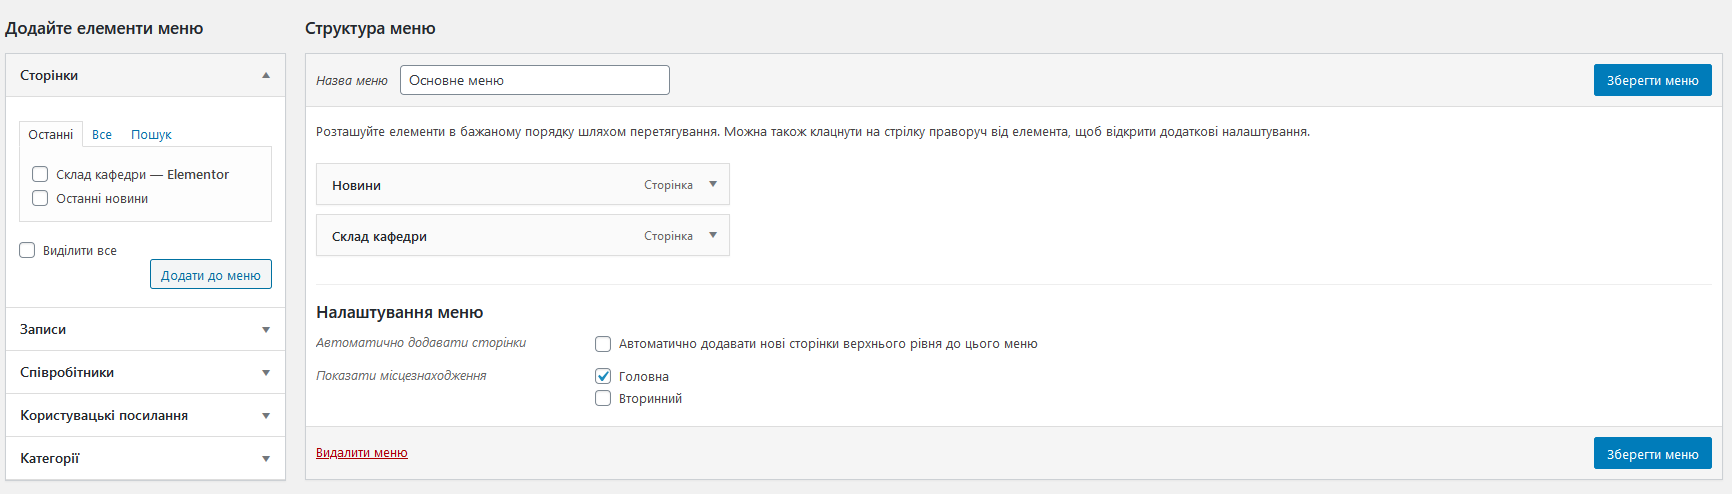
Task: Open Новини menu item settings arrow
Action: click(x=713, y=184)
